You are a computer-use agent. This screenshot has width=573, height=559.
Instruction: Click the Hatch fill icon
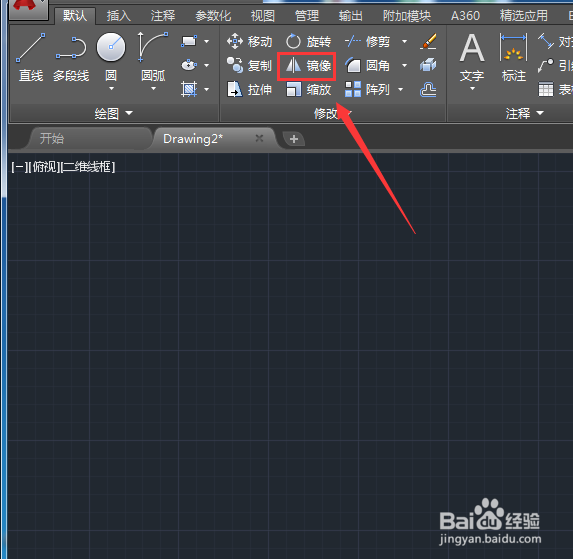coord(189,89)
